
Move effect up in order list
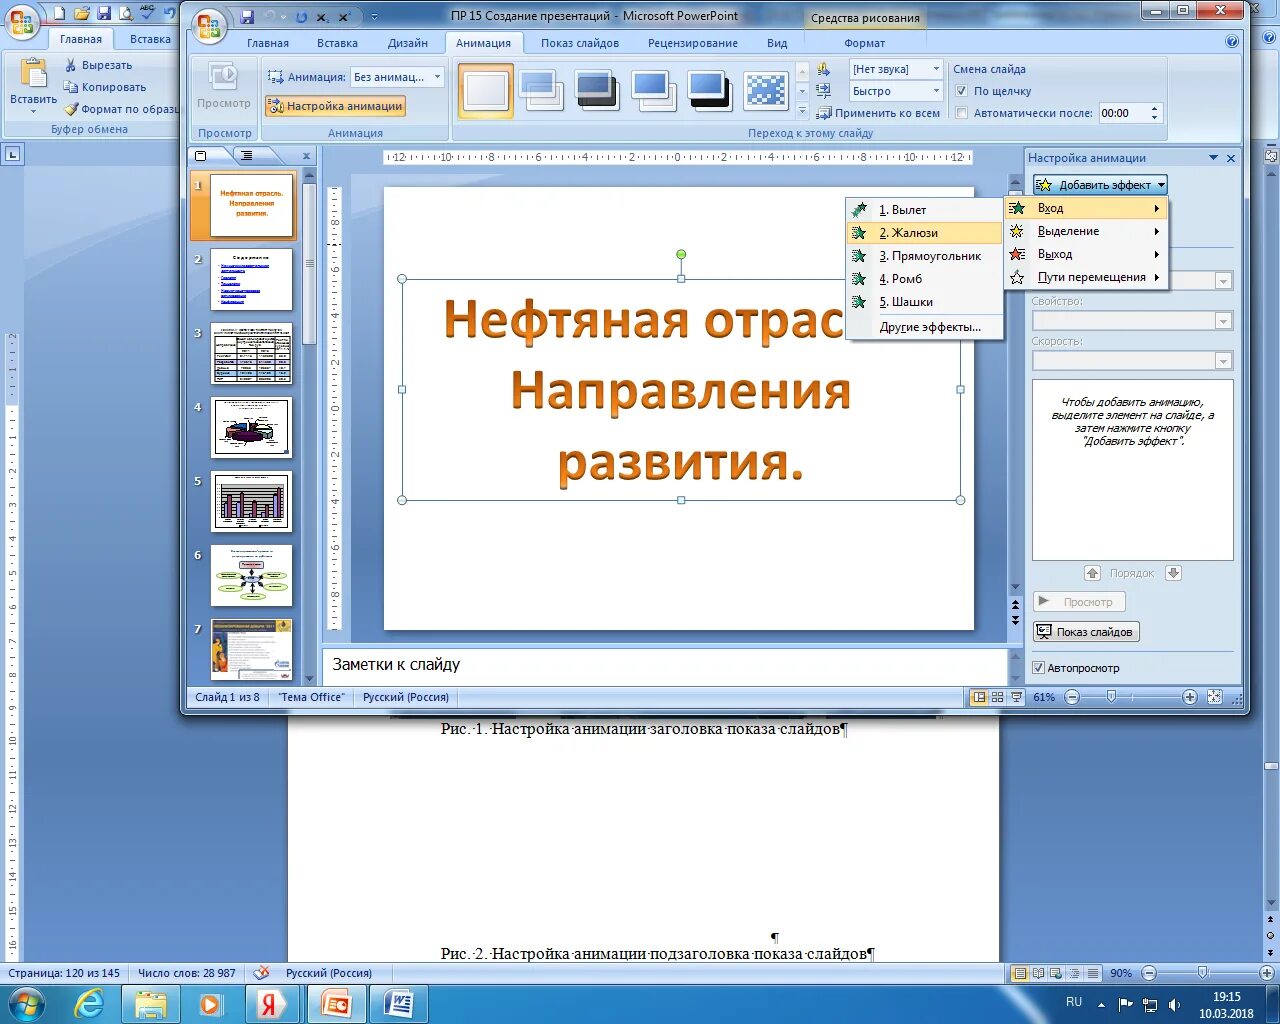[x=1092, y=573]
